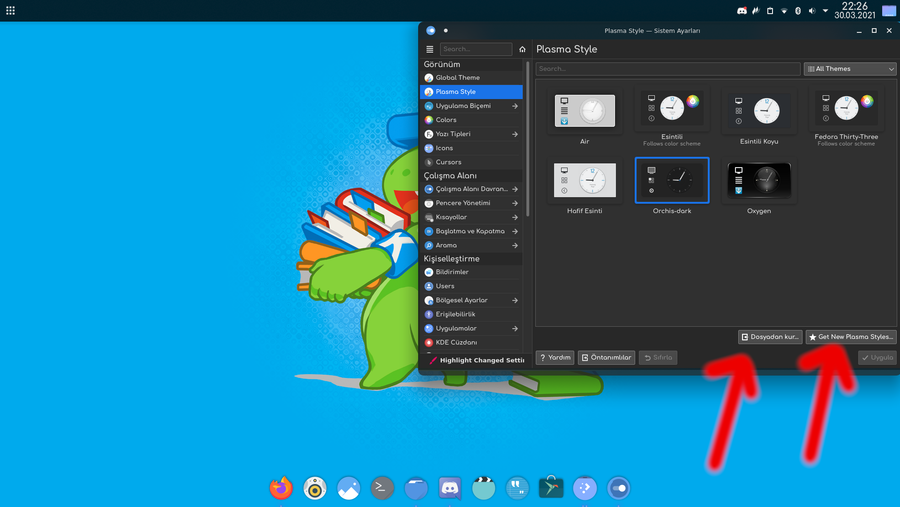The width and height of the screenshot is (900, 507).
Task: Click the Dosyadan kur button
Action: (770, 337)
